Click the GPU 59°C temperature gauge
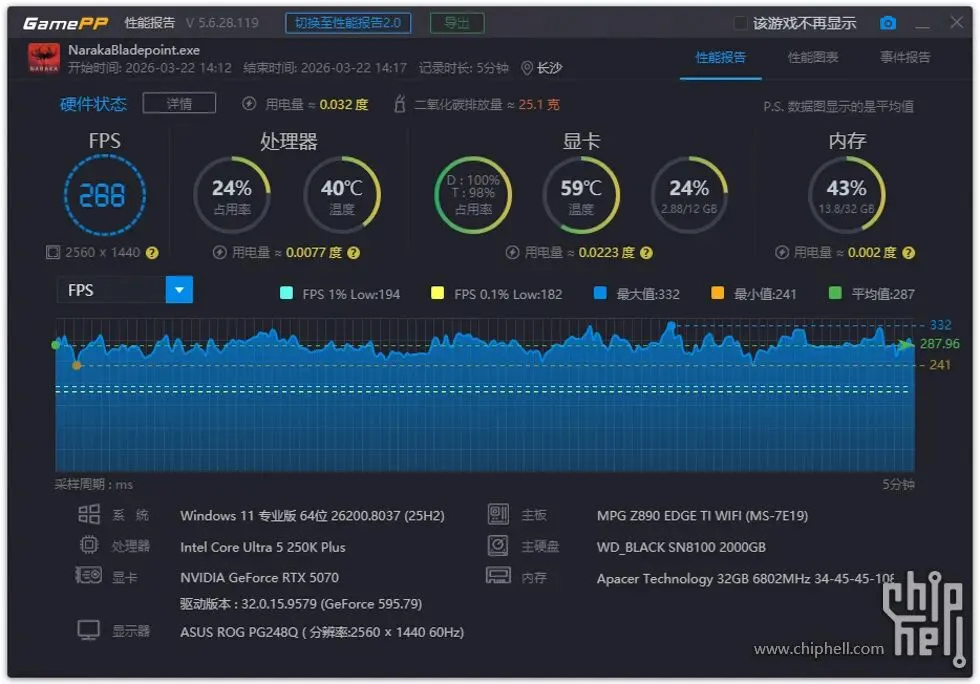 [x=581, y=195]
